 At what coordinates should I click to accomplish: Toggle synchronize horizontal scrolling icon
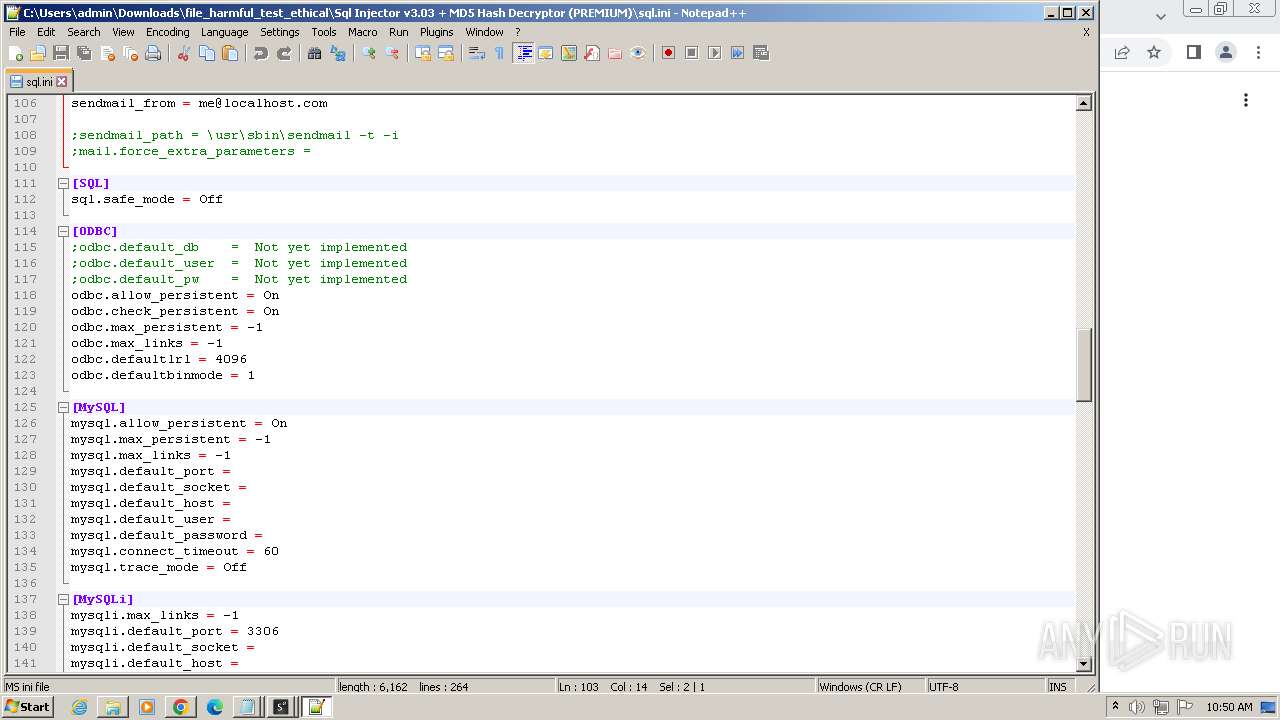point(446,53)
